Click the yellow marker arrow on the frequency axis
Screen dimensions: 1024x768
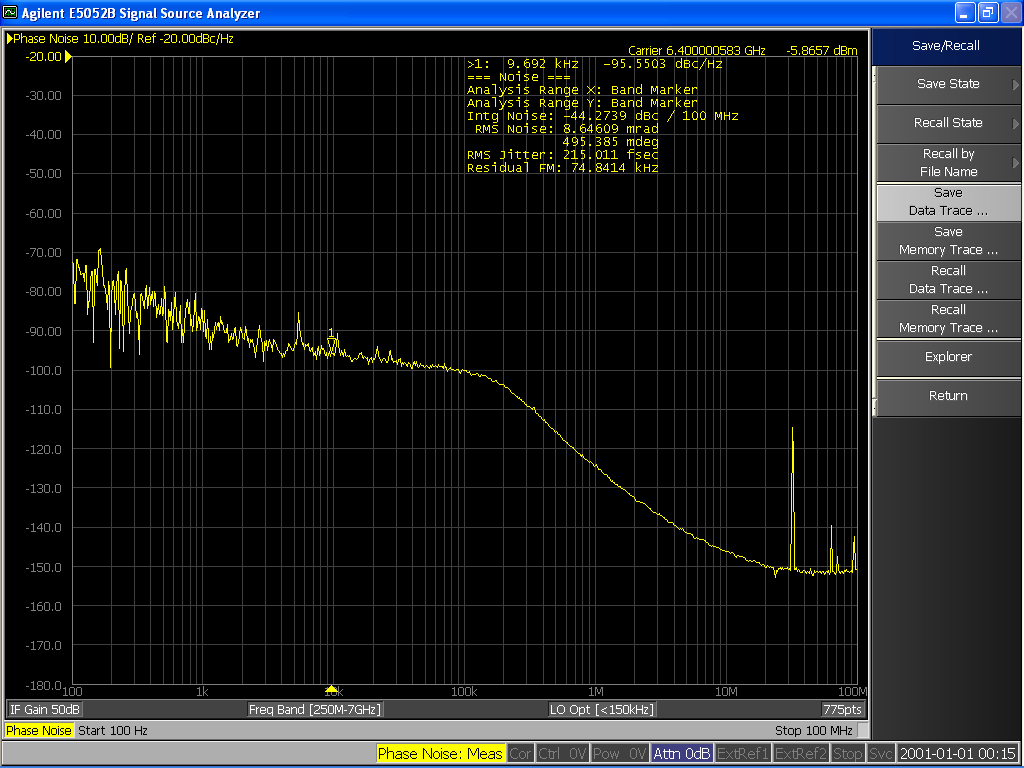point(332,689)
